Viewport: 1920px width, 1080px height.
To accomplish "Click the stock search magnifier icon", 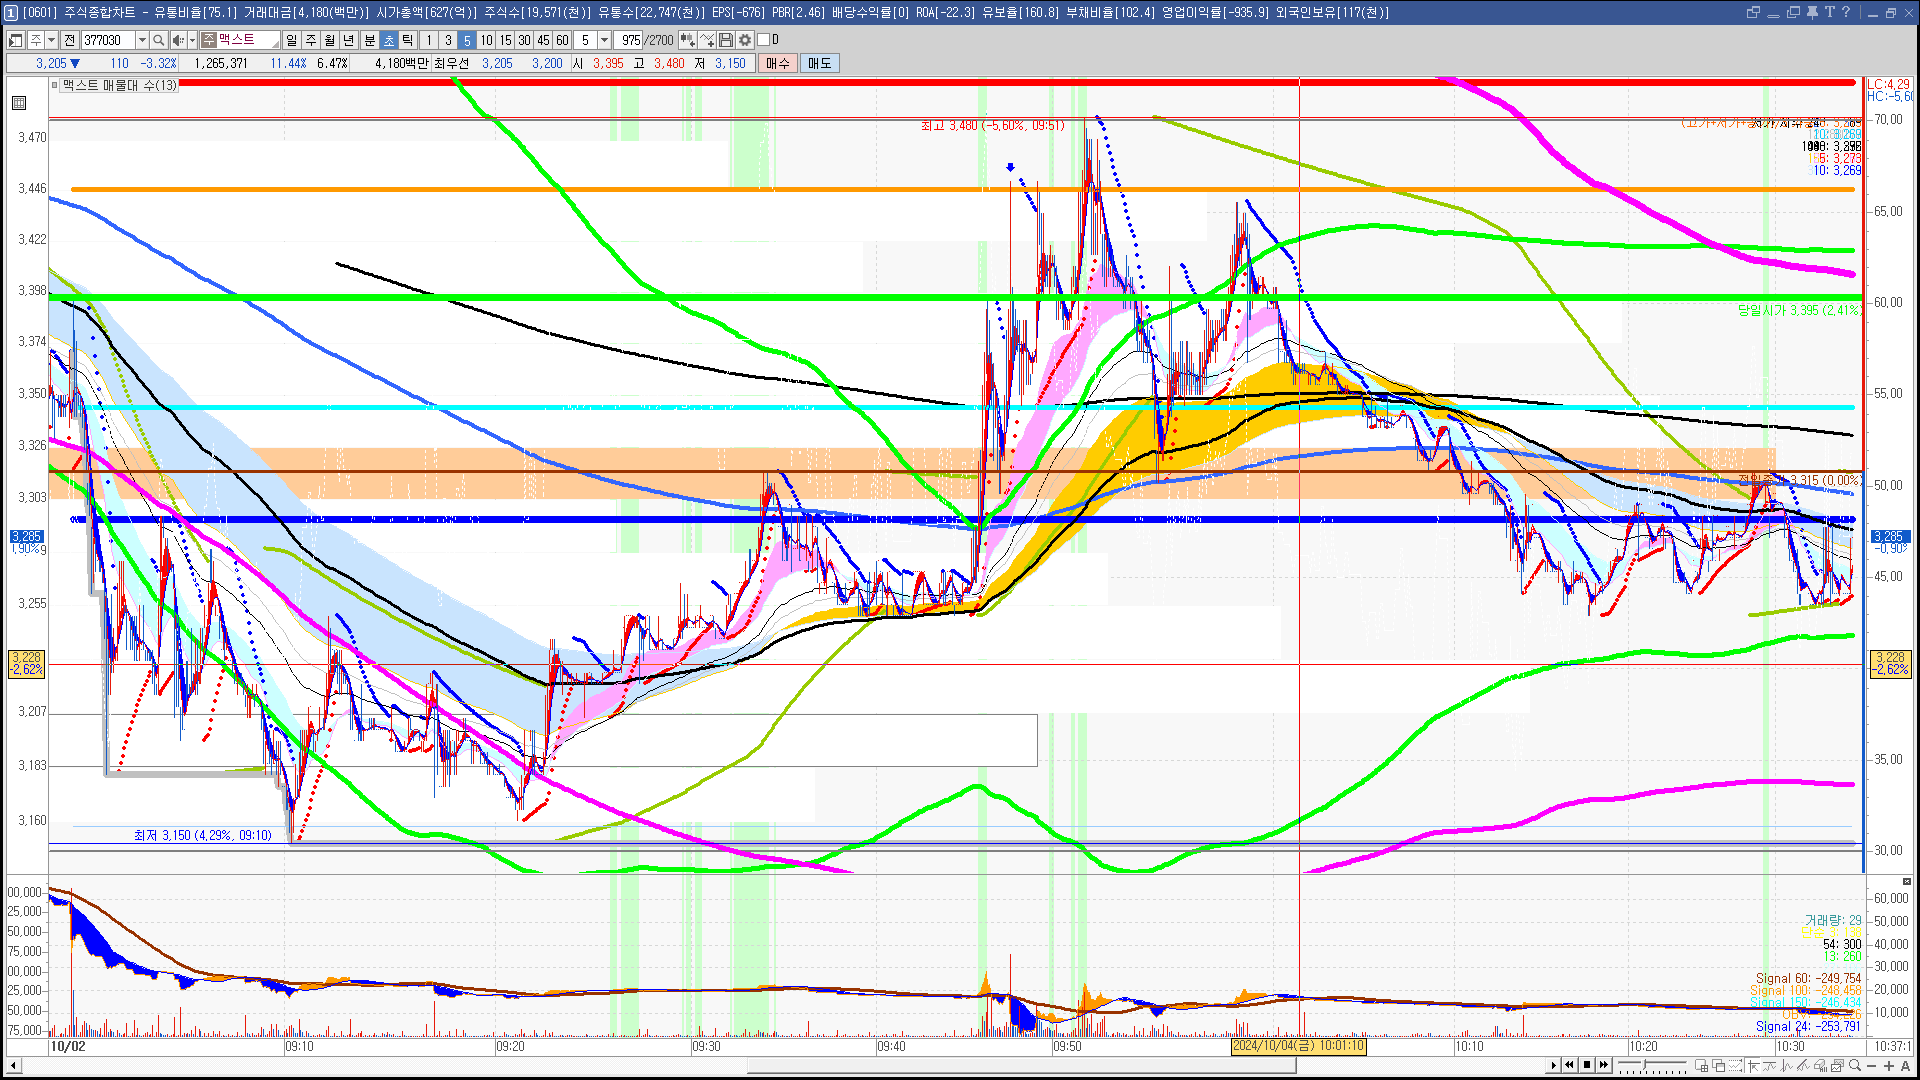I will [158, 40].
